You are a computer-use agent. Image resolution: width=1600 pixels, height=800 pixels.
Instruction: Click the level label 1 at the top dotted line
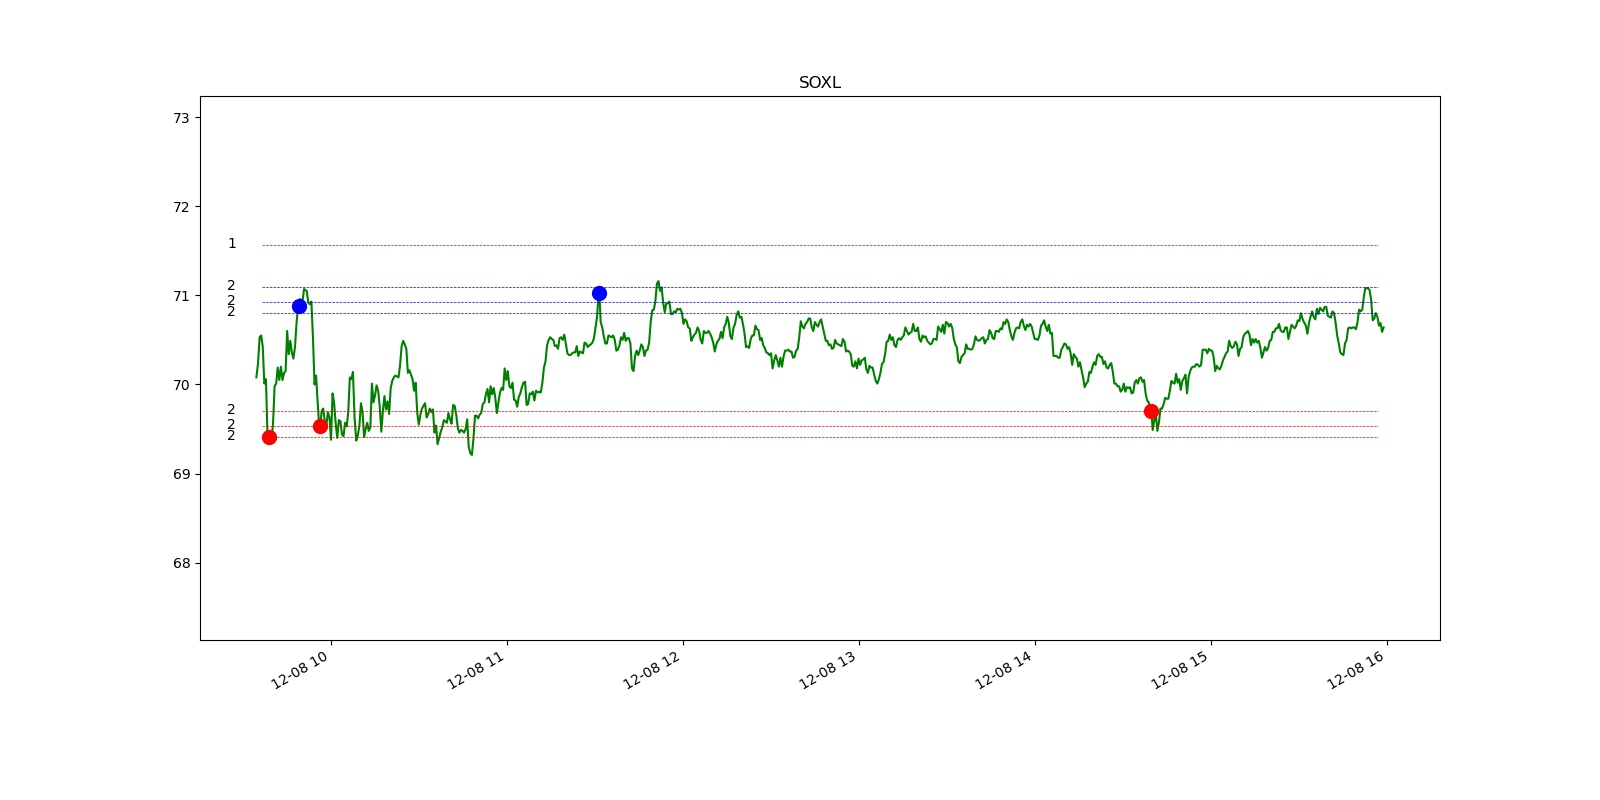point(232,244)
